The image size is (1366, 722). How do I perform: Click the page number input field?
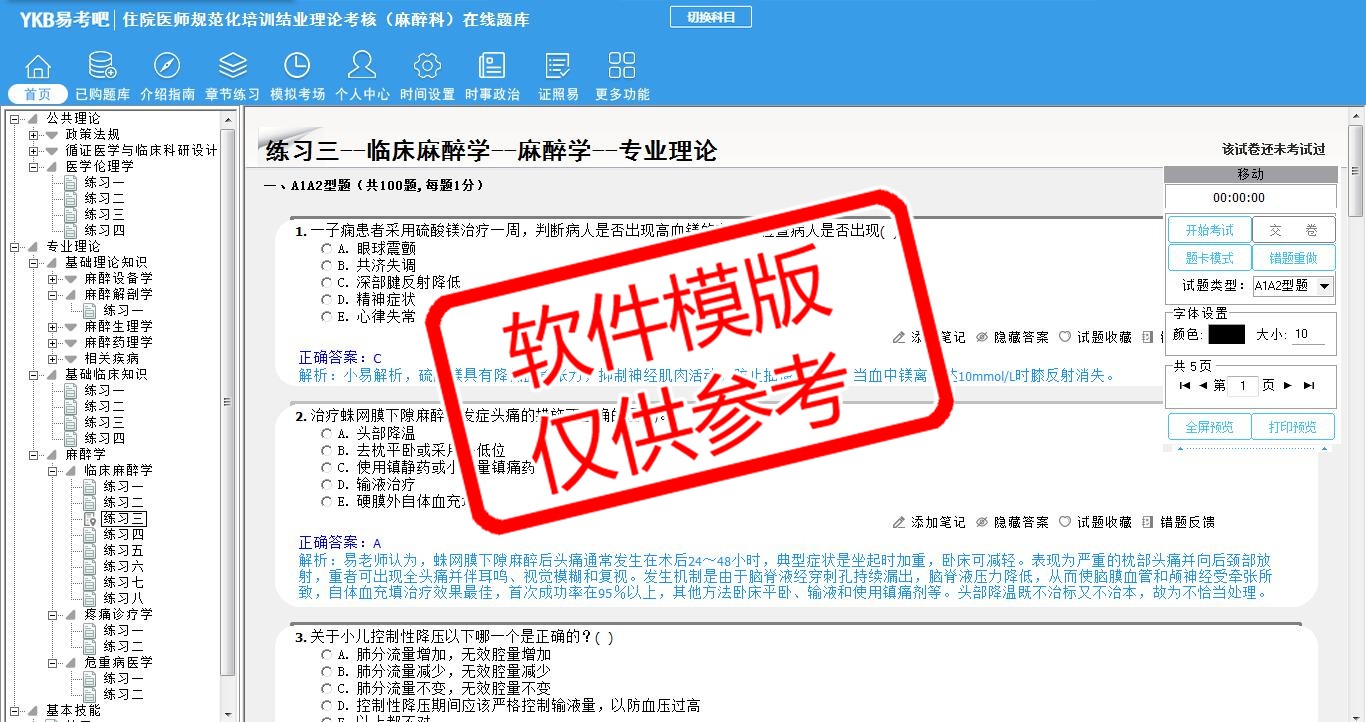(1242, 386)
